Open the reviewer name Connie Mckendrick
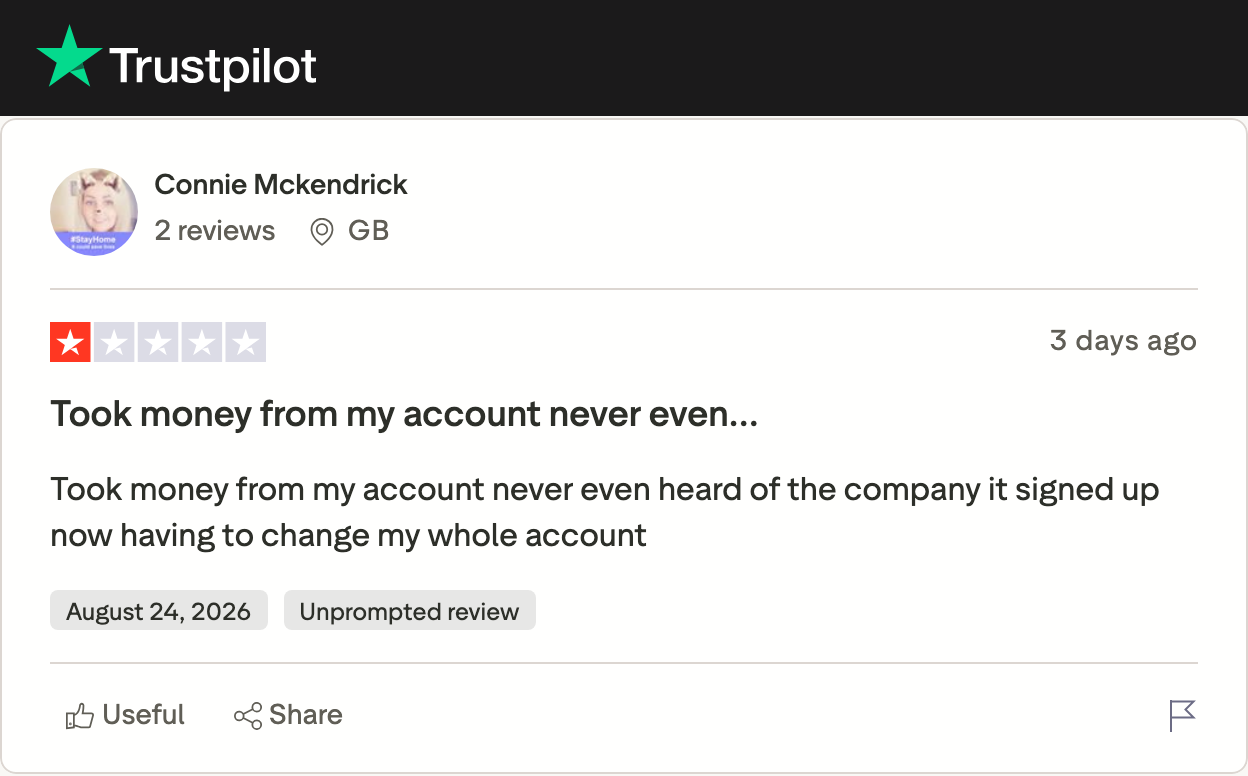The width and height of the screenshot is (1248, 776). click(281, 184)
